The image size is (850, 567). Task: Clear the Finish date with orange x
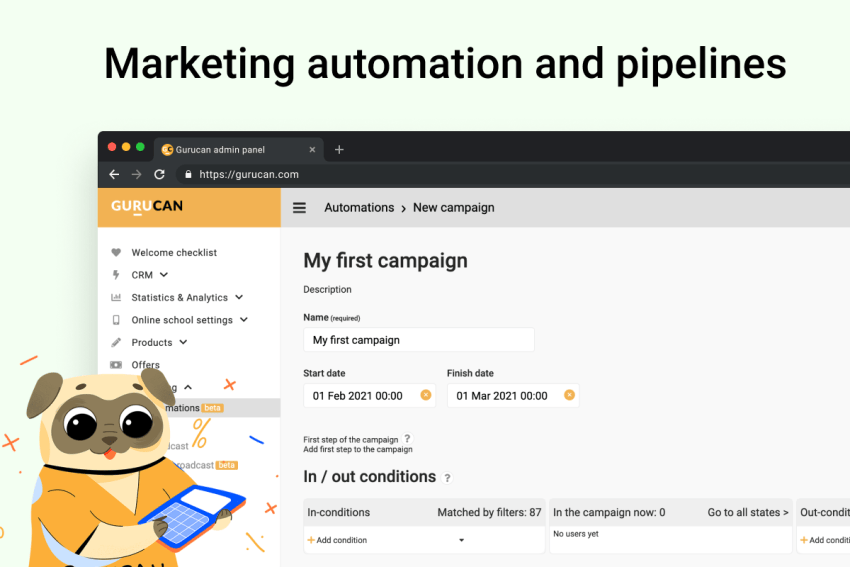point(569,395)
